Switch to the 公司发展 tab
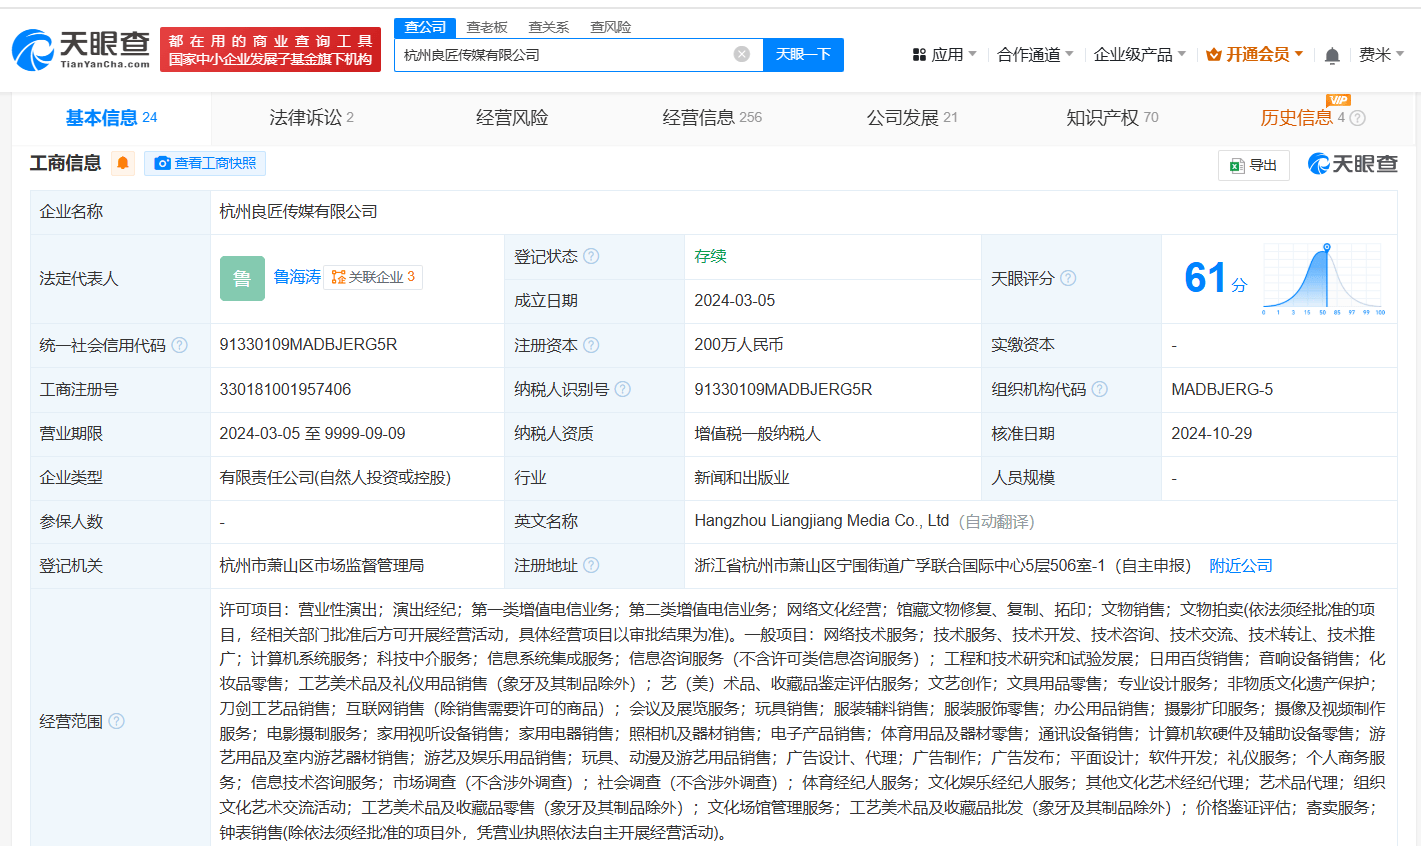The image size is (1421, 846). (x=912, y=118)
